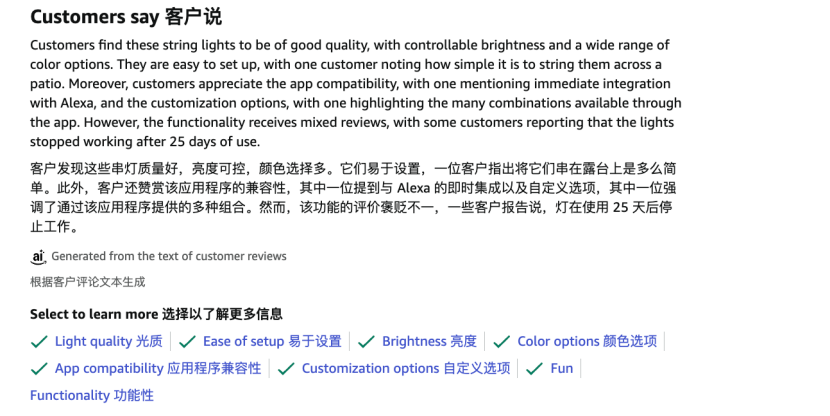830x416 pixels.
Task: Open Brightness review details
Action: point(429,342)
